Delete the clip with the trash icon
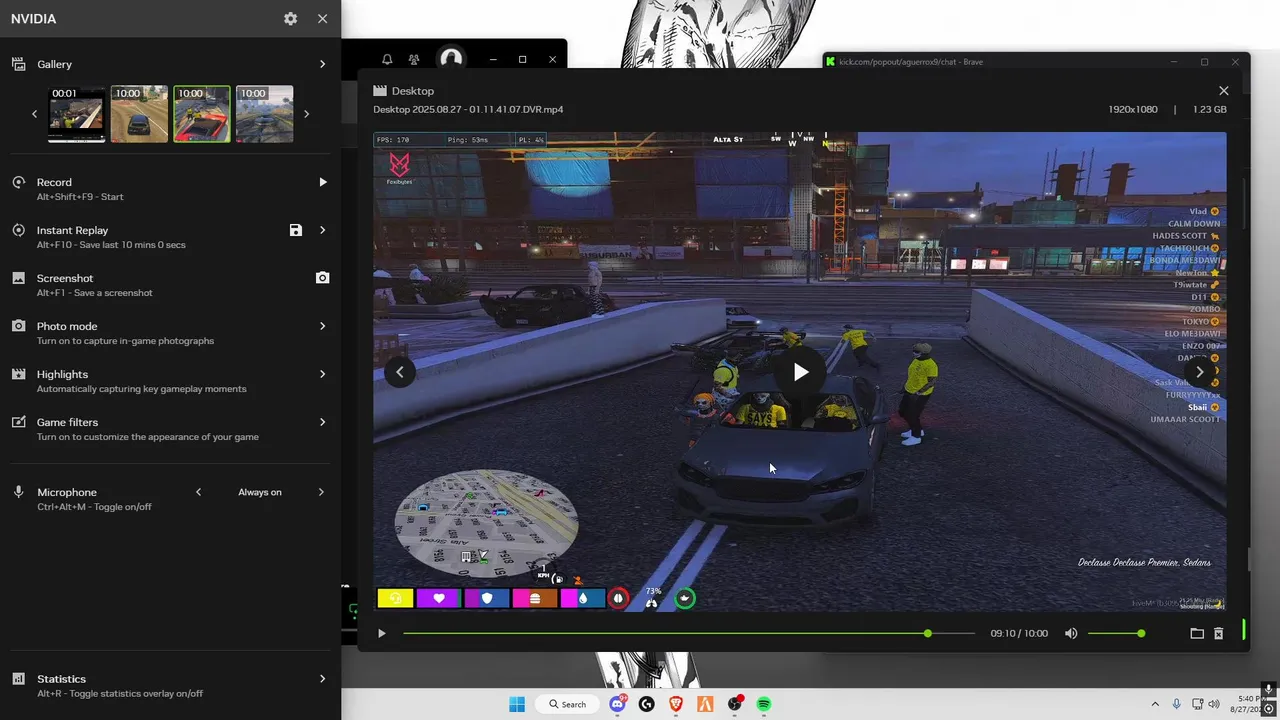 1218,633
